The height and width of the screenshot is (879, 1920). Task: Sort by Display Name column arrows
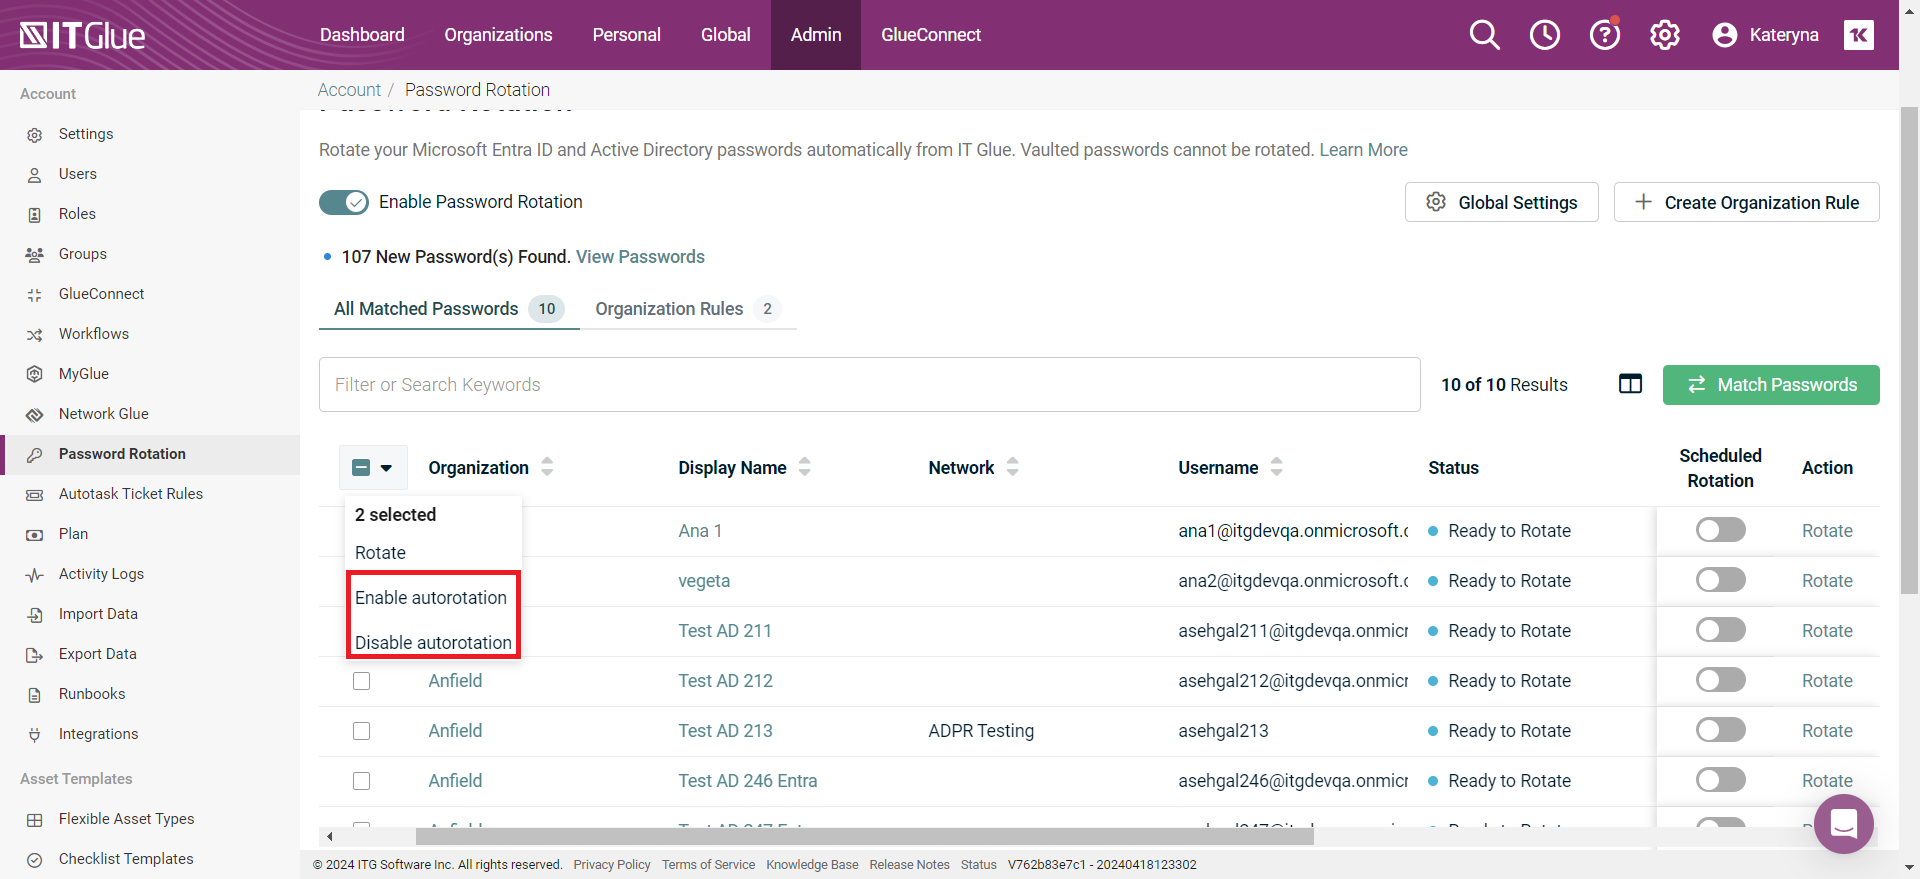click(x=805, y=467)
